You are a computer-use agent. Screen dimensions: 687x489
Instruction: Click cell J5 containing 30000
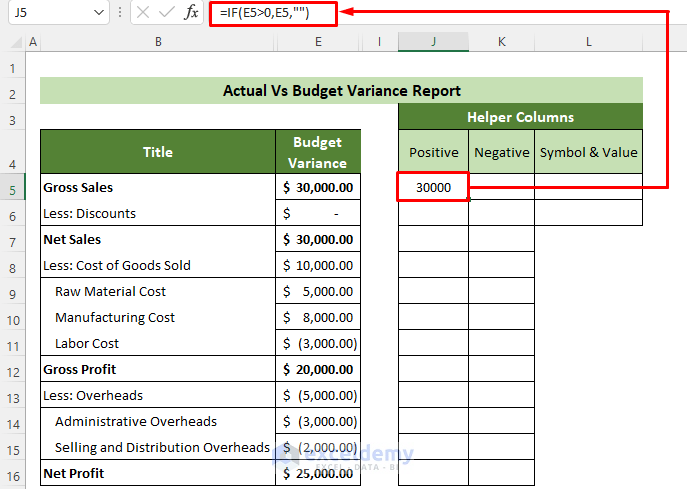coord(433,188)
